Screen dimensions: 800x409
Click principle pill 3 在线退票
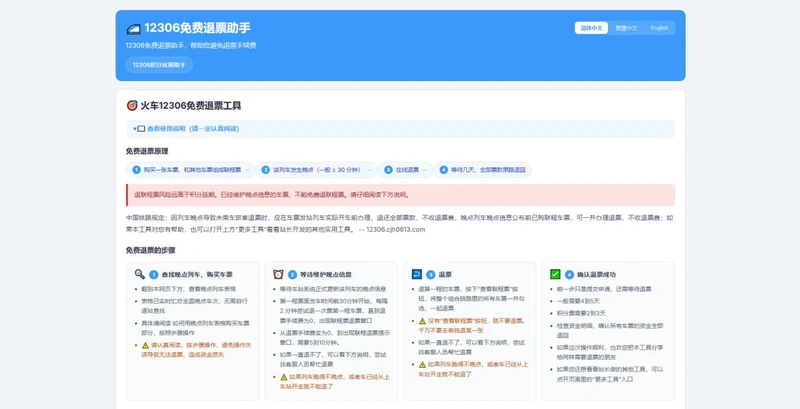tap(406, 170)
